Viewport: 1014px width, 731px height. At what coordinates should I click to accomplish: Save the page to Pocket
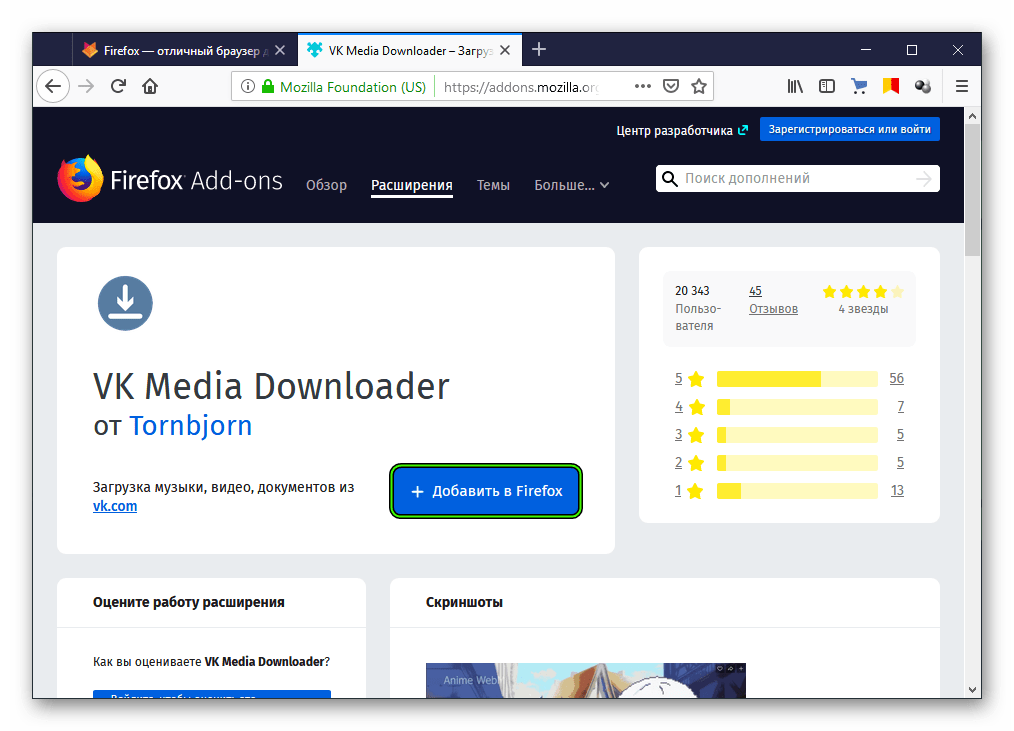(671, 86)
